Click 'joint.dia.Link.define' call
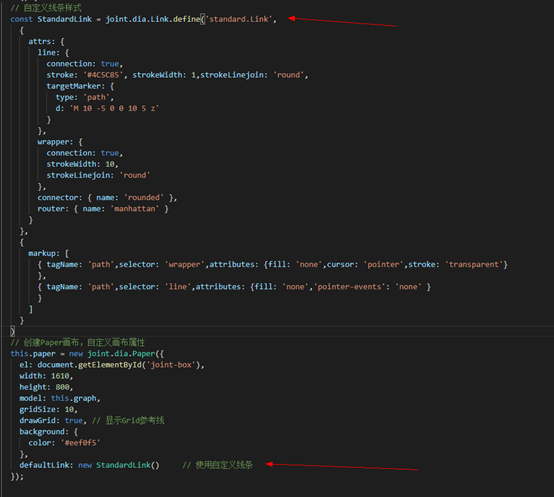 pos(153,19)
